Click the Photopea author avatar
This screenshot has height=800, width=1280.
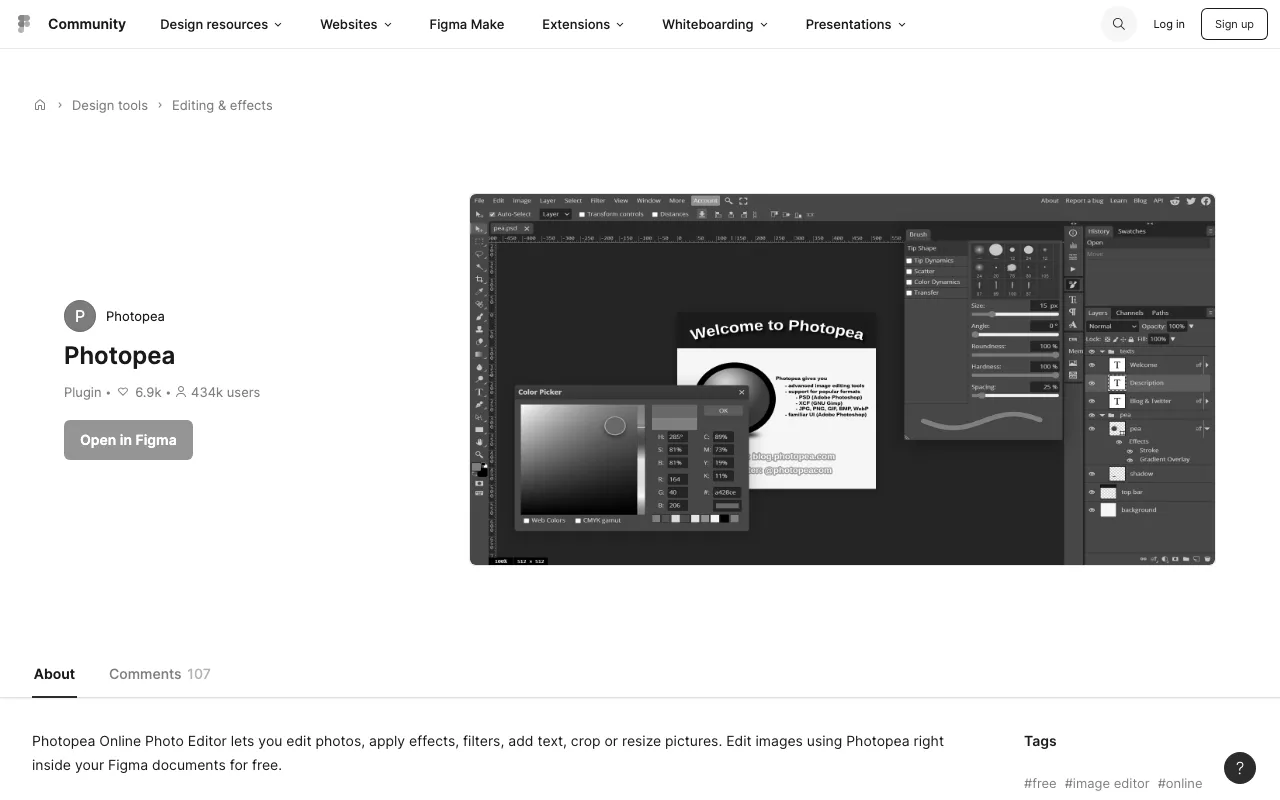coord(80,316)
